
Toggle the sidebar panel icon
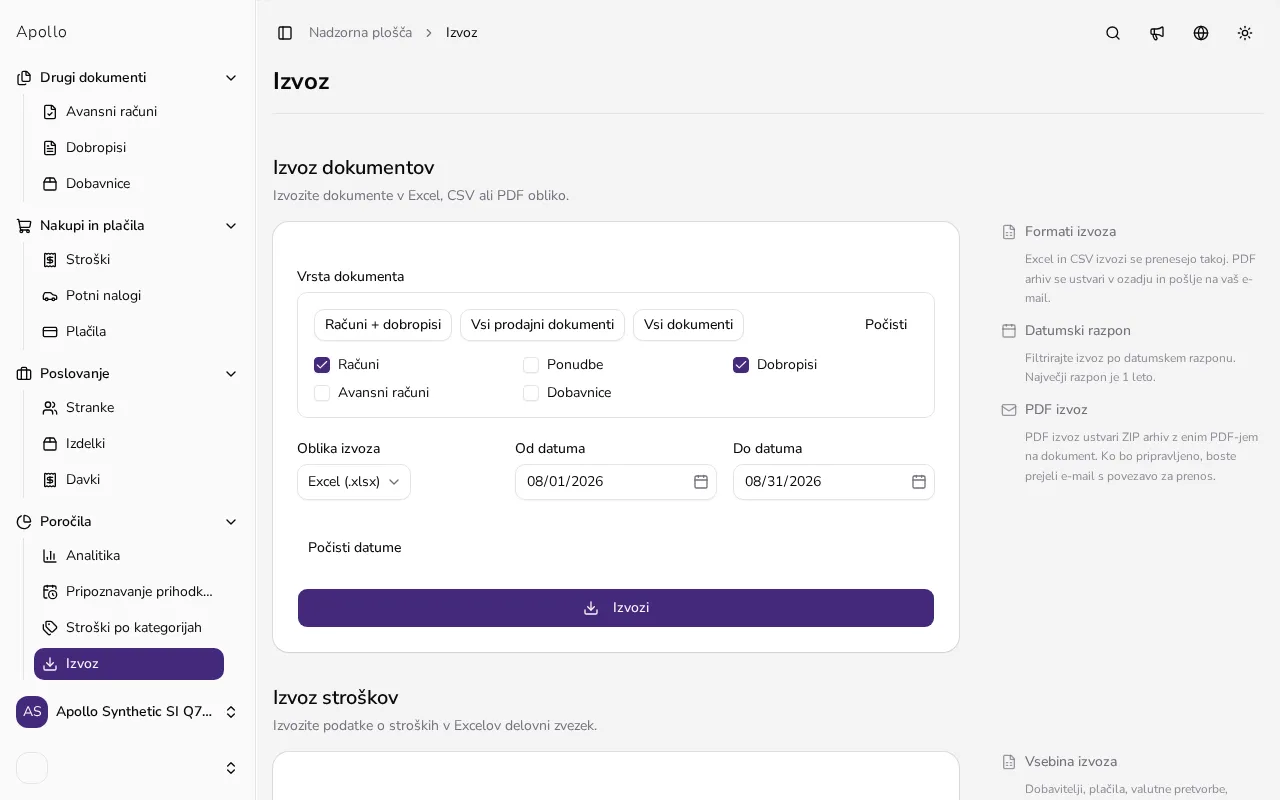[x=285, y=33]
